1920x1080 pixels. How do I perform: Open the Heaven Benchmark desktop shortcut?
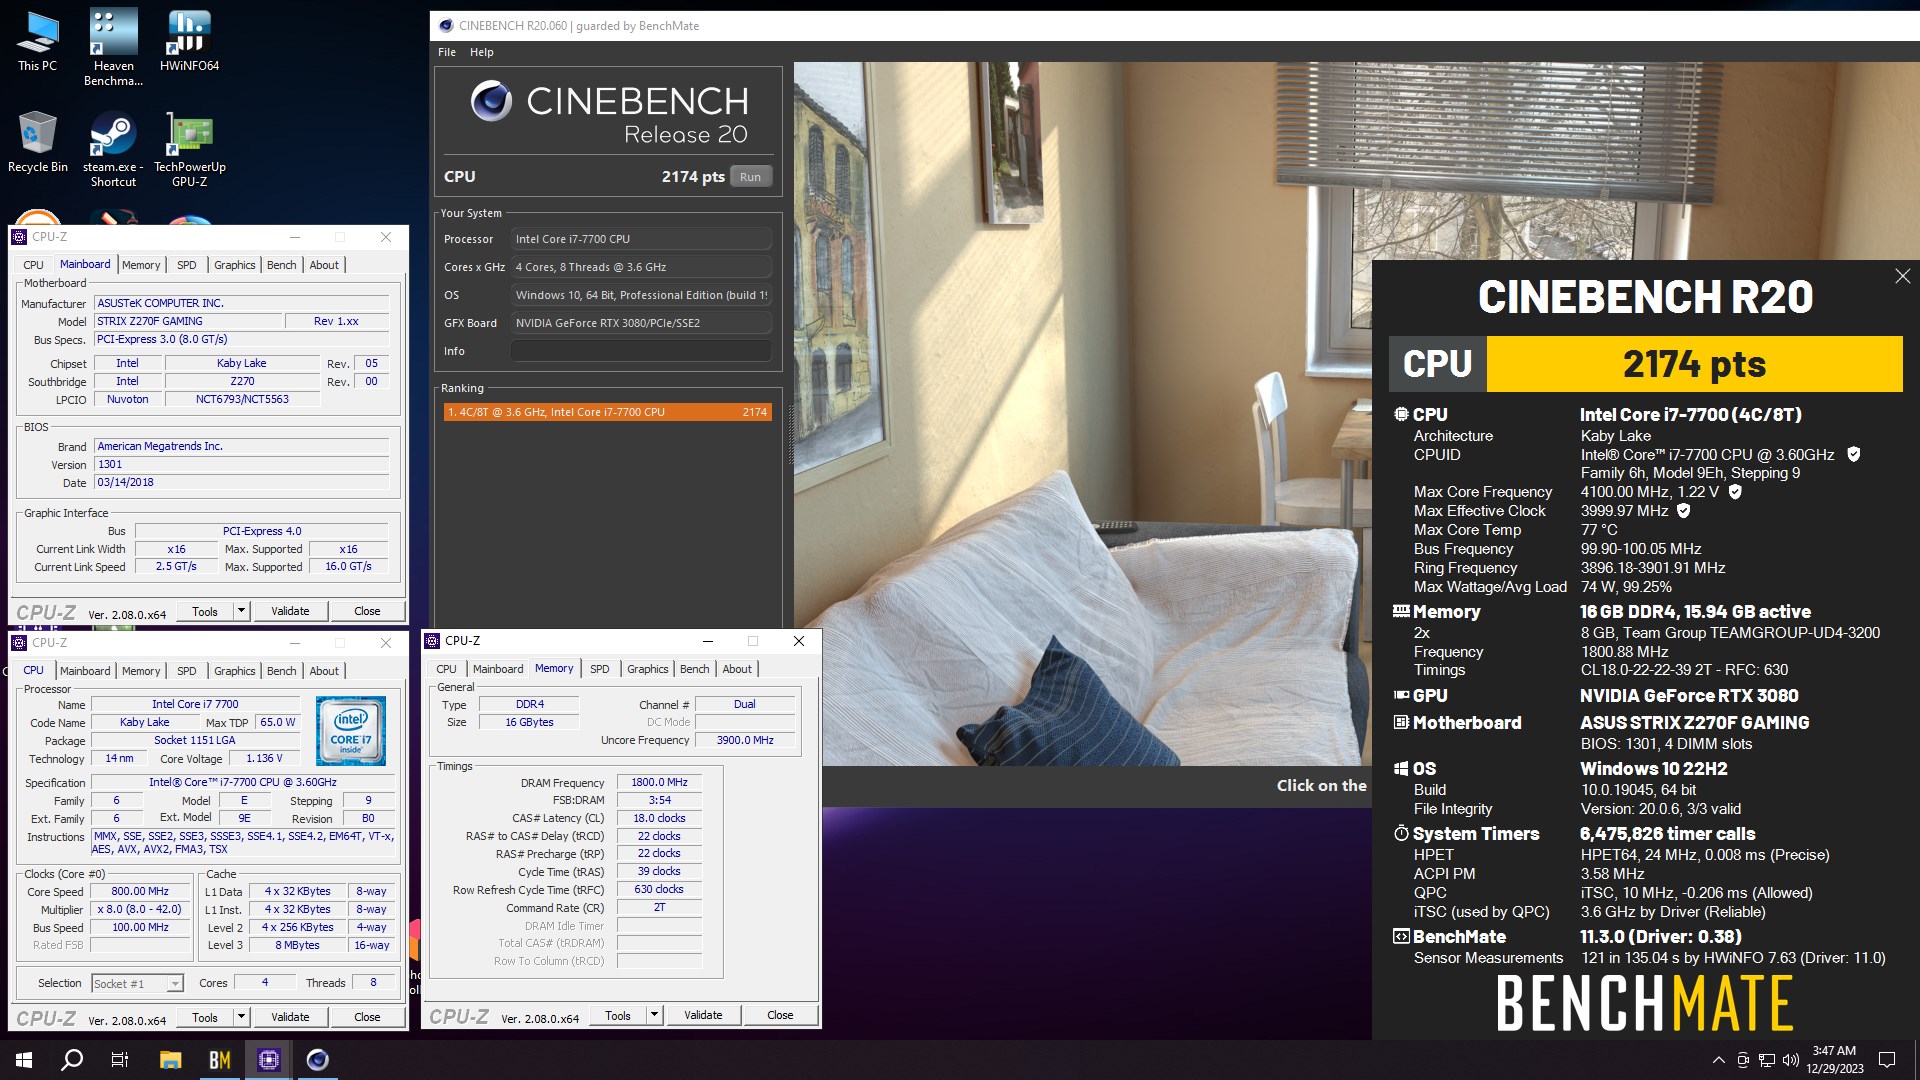tap(113, 48)
